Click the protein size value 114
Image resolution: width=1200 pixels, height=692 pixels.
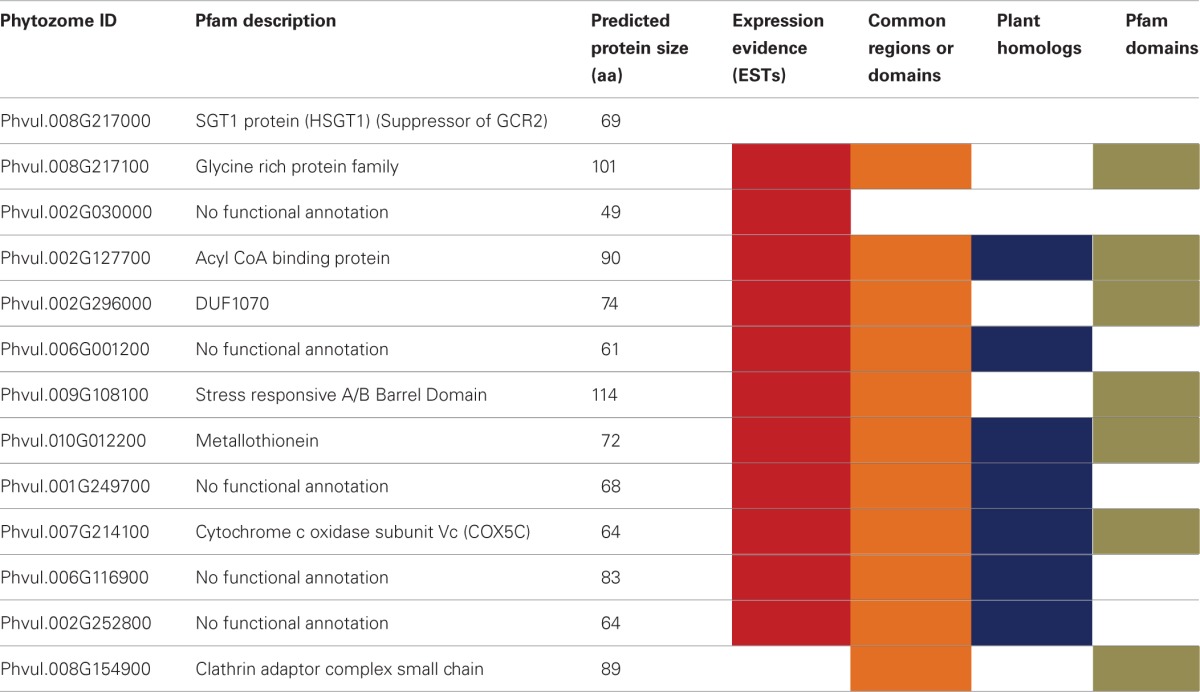tap(605, 395)
